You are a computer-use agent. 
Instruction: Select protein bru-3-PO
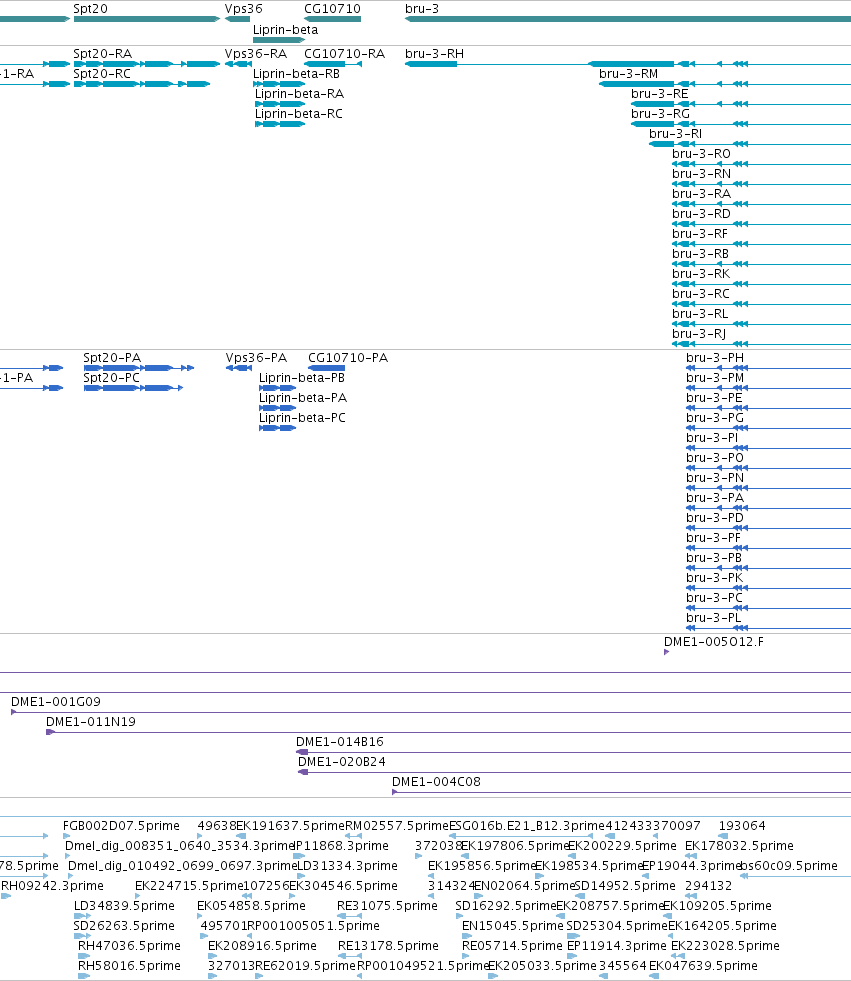click(768, 468)
